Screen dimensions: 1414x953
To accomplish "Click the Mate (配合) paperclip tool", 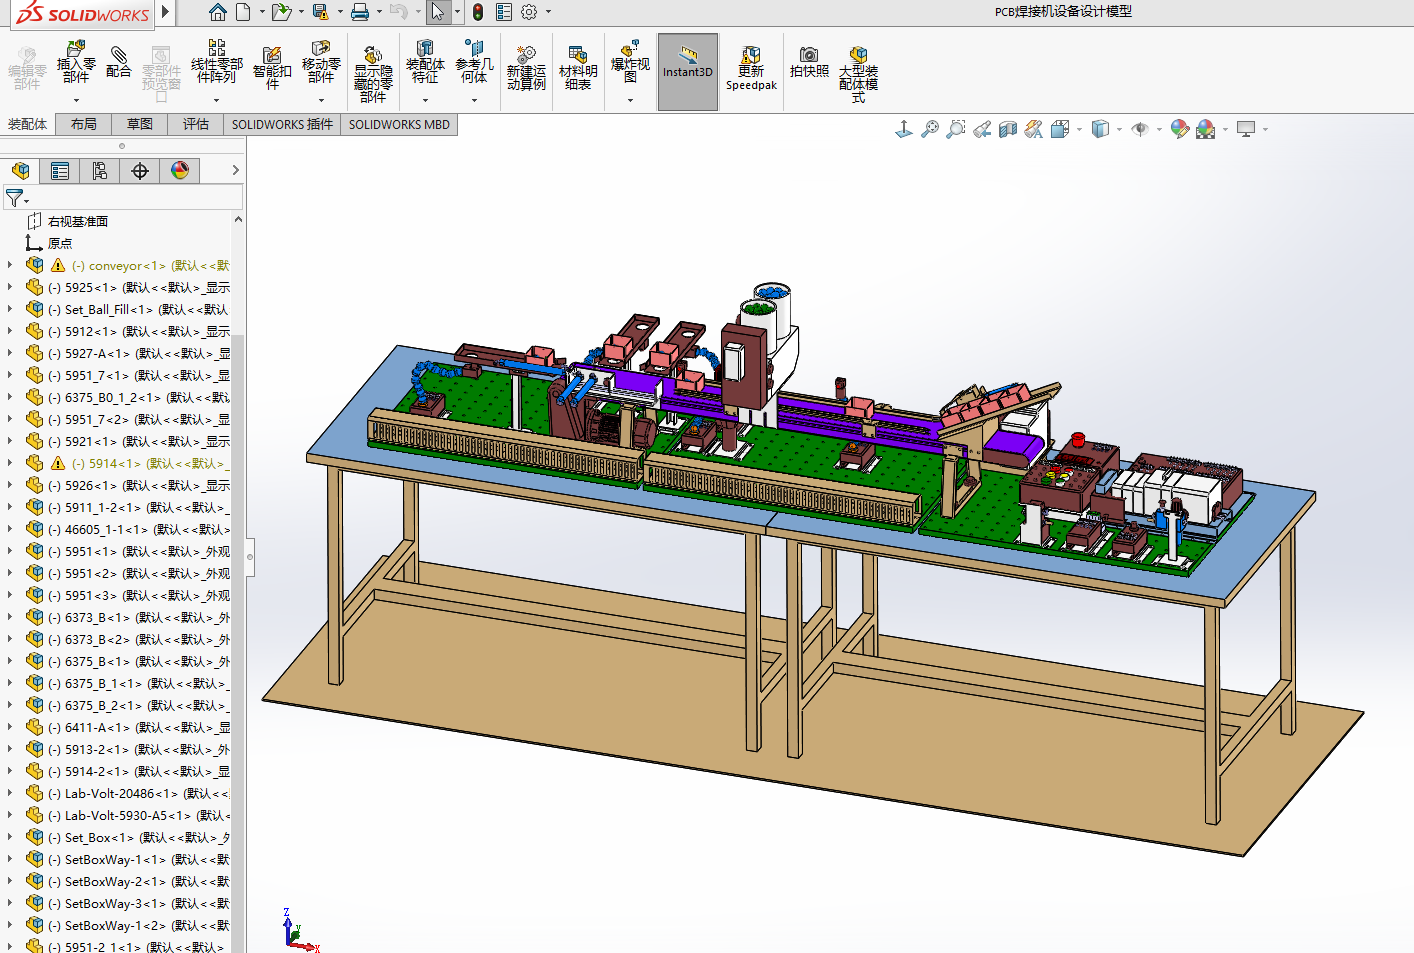I will coord(118,62).
